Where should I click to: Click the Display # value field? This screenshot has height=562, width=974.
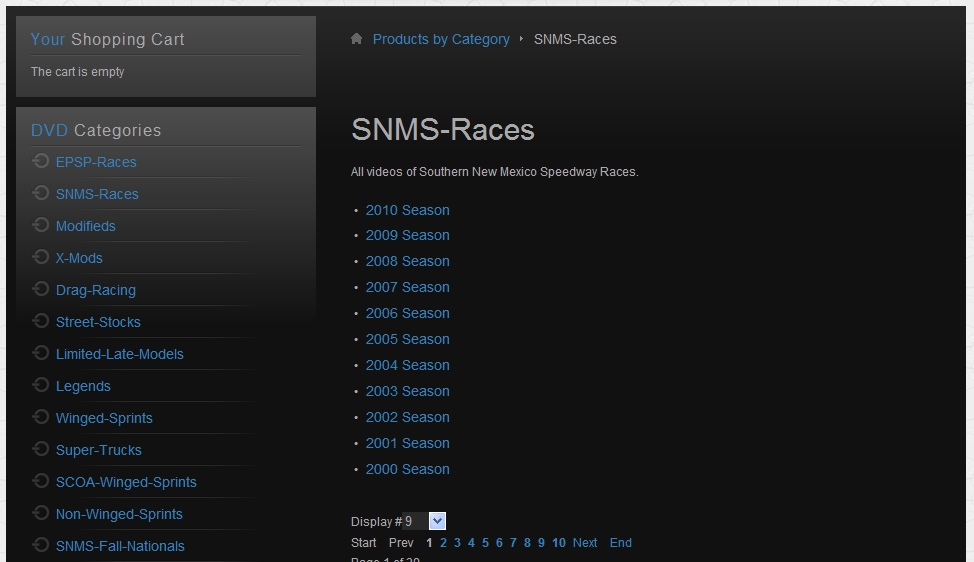pyautogui.click(x=415, y=521)
